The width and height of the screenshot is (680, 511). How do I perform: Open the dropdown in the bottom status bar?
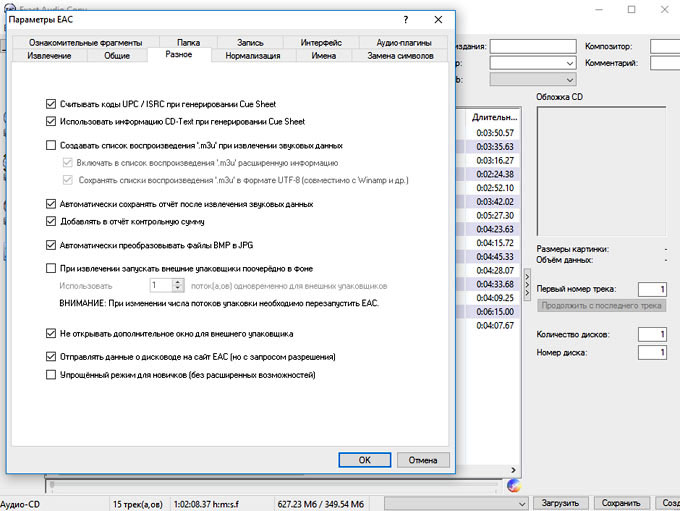[519, 503]
